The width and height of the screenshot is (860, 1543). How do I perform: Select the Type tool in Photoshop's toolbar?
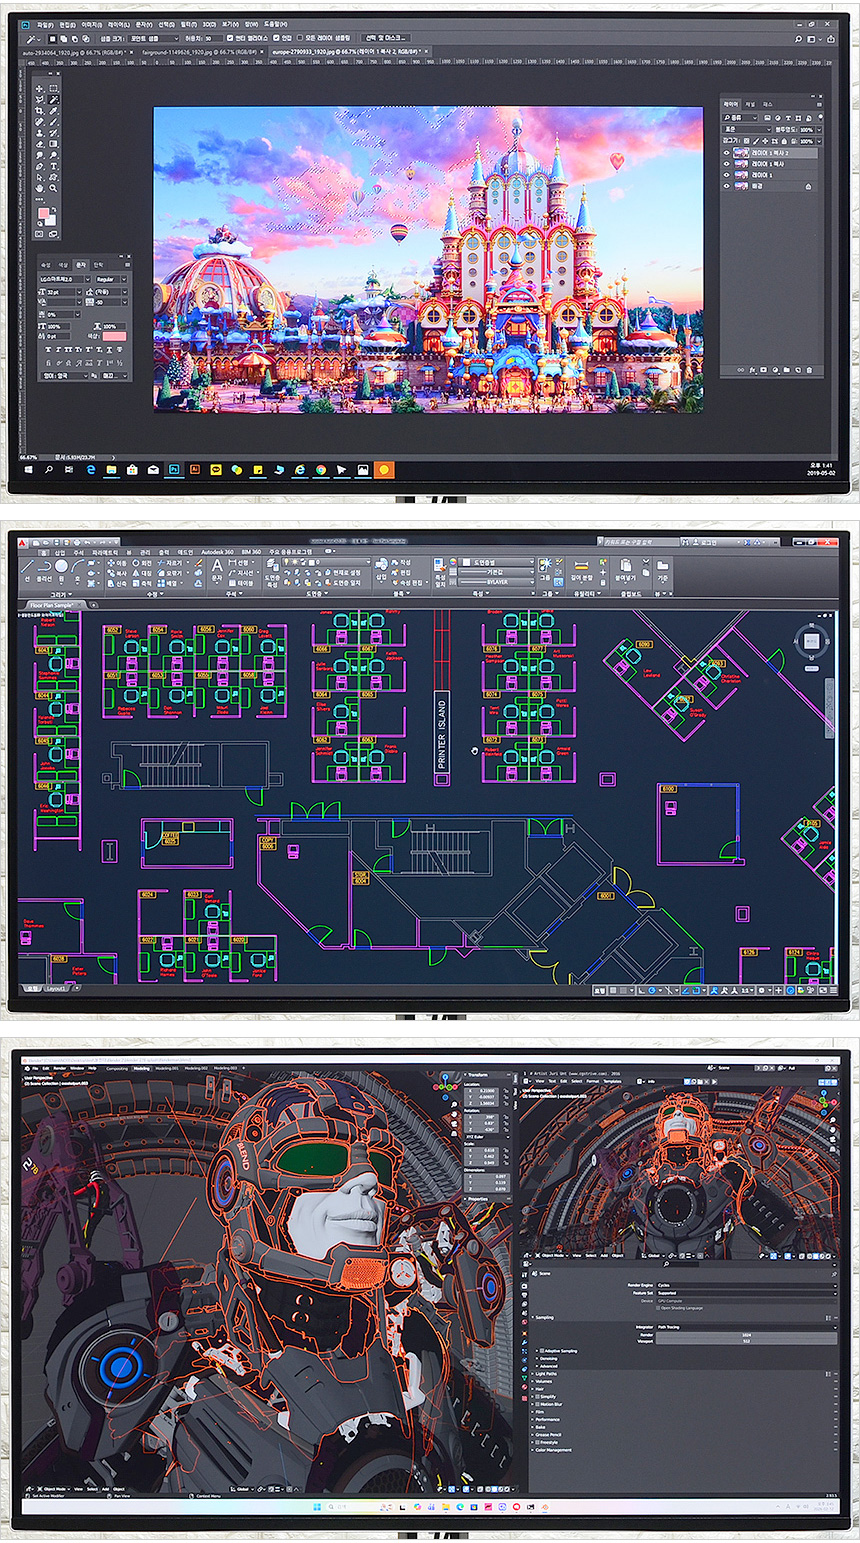pos(53,166)
